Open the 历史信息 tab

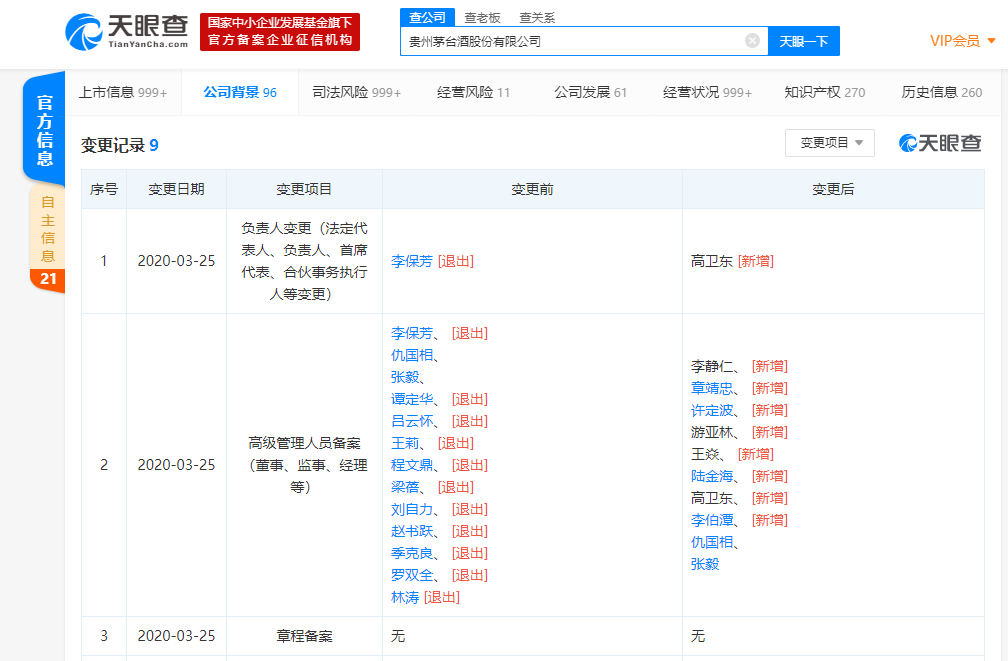pos(942,93)
